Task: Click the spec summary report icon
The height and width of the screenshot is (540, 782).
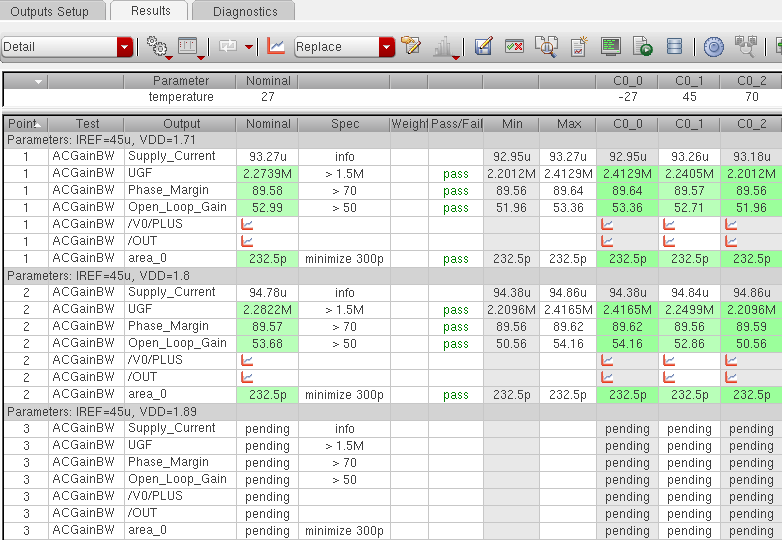Action: click(x=579, y=46)
